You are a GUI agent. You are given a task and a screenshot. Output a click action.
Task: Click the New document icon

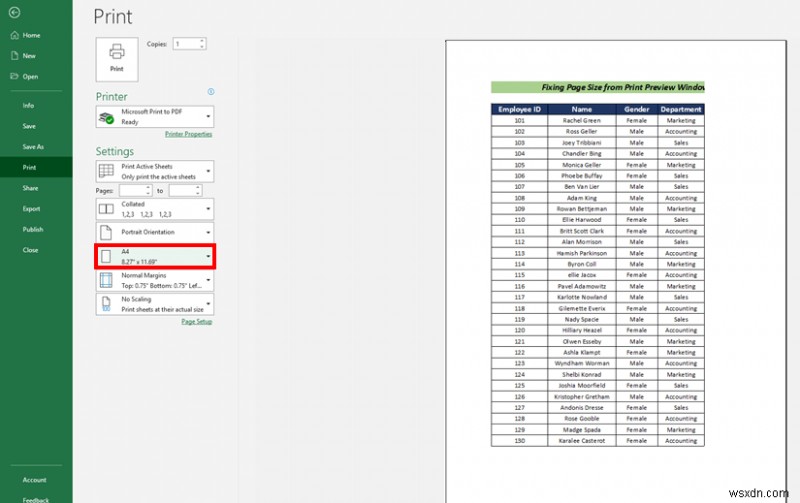click(15, 56)
